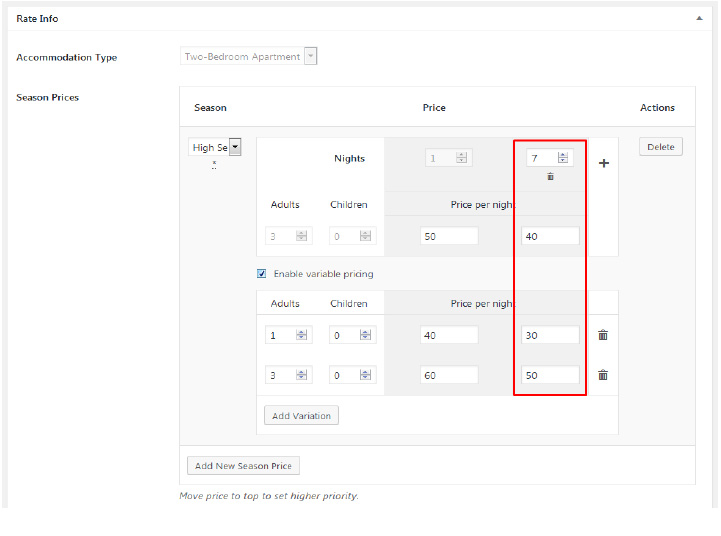Click base price per night field showing 50
The image size is (721, 536).
pyautogui.click(x=448, y=236)
